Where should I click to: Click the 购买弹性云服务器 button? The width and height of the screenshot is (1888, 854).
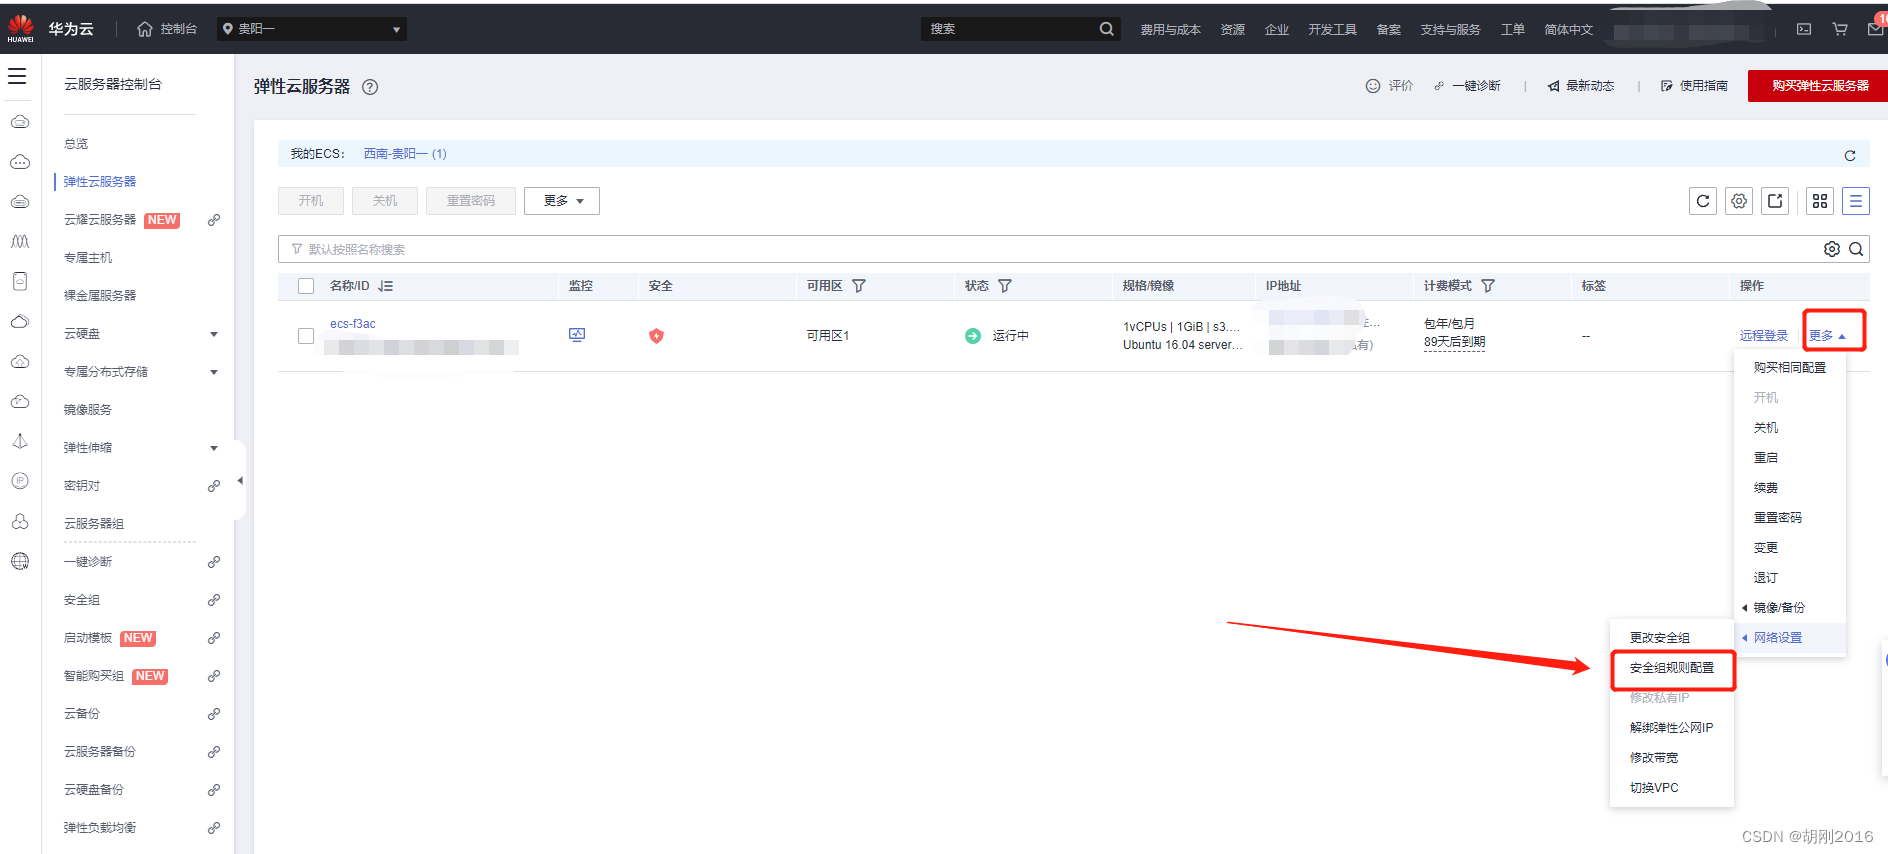(x=1820, y=86)
